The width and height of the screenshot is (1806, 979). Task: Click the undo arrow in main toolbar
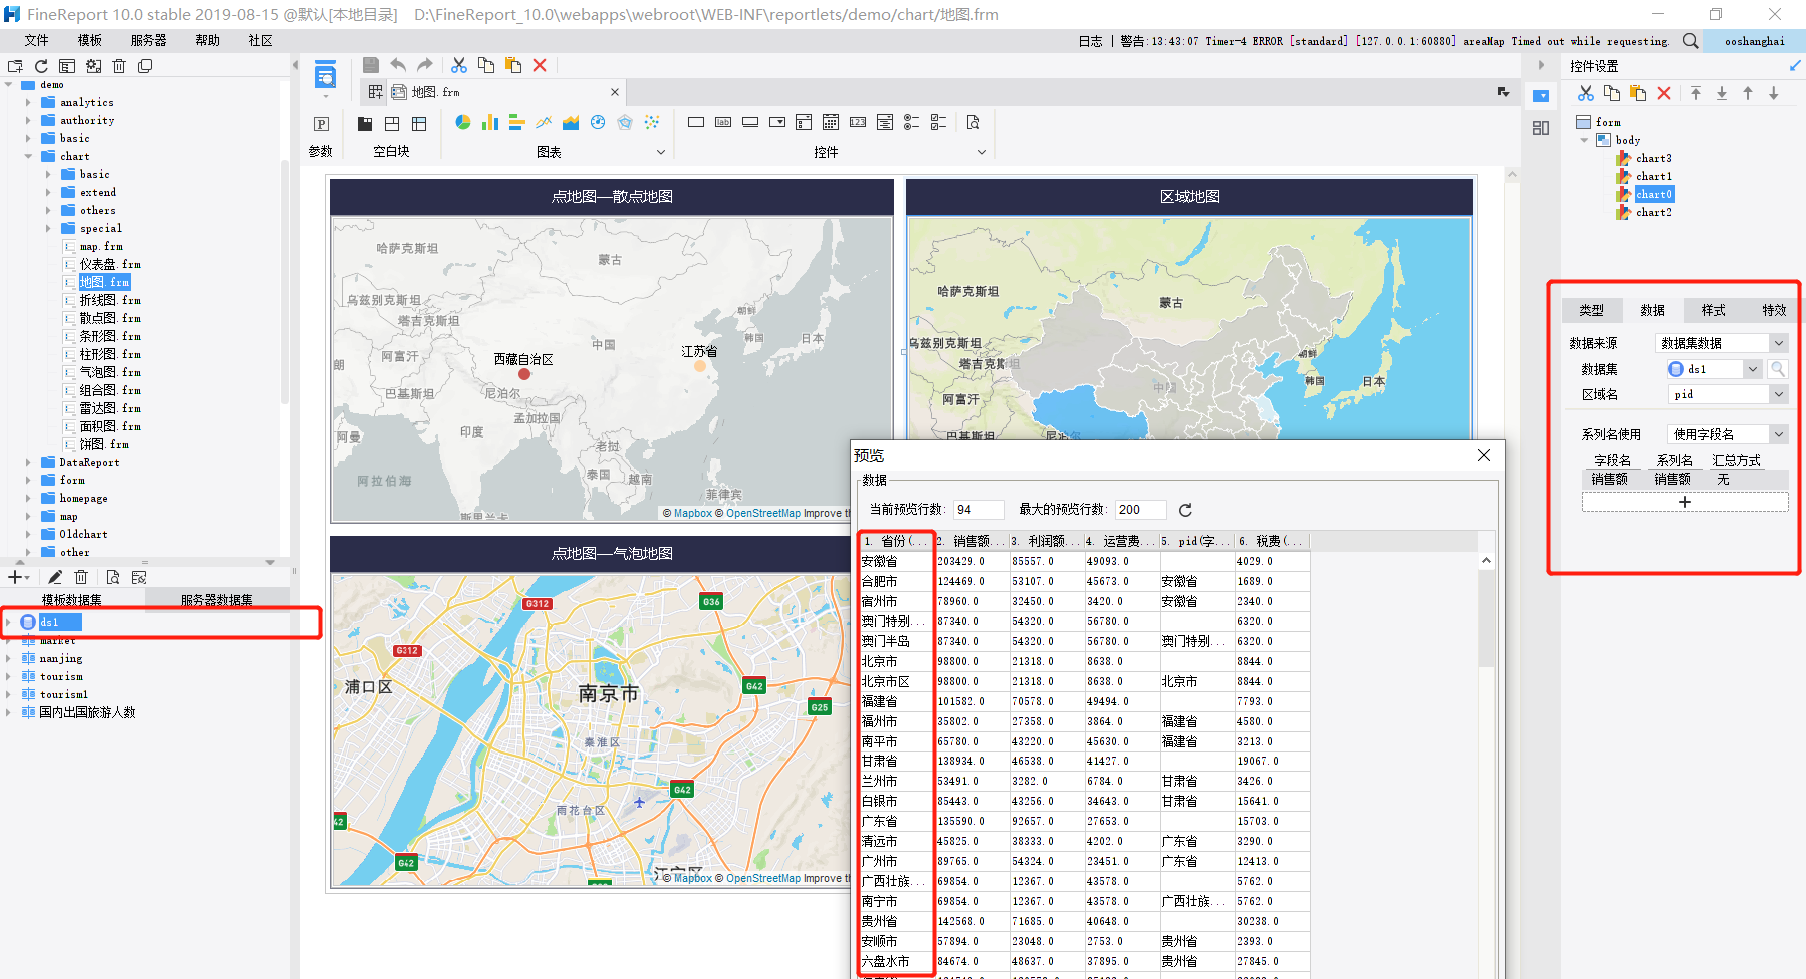pyautogui.click(x=398, y=65)
